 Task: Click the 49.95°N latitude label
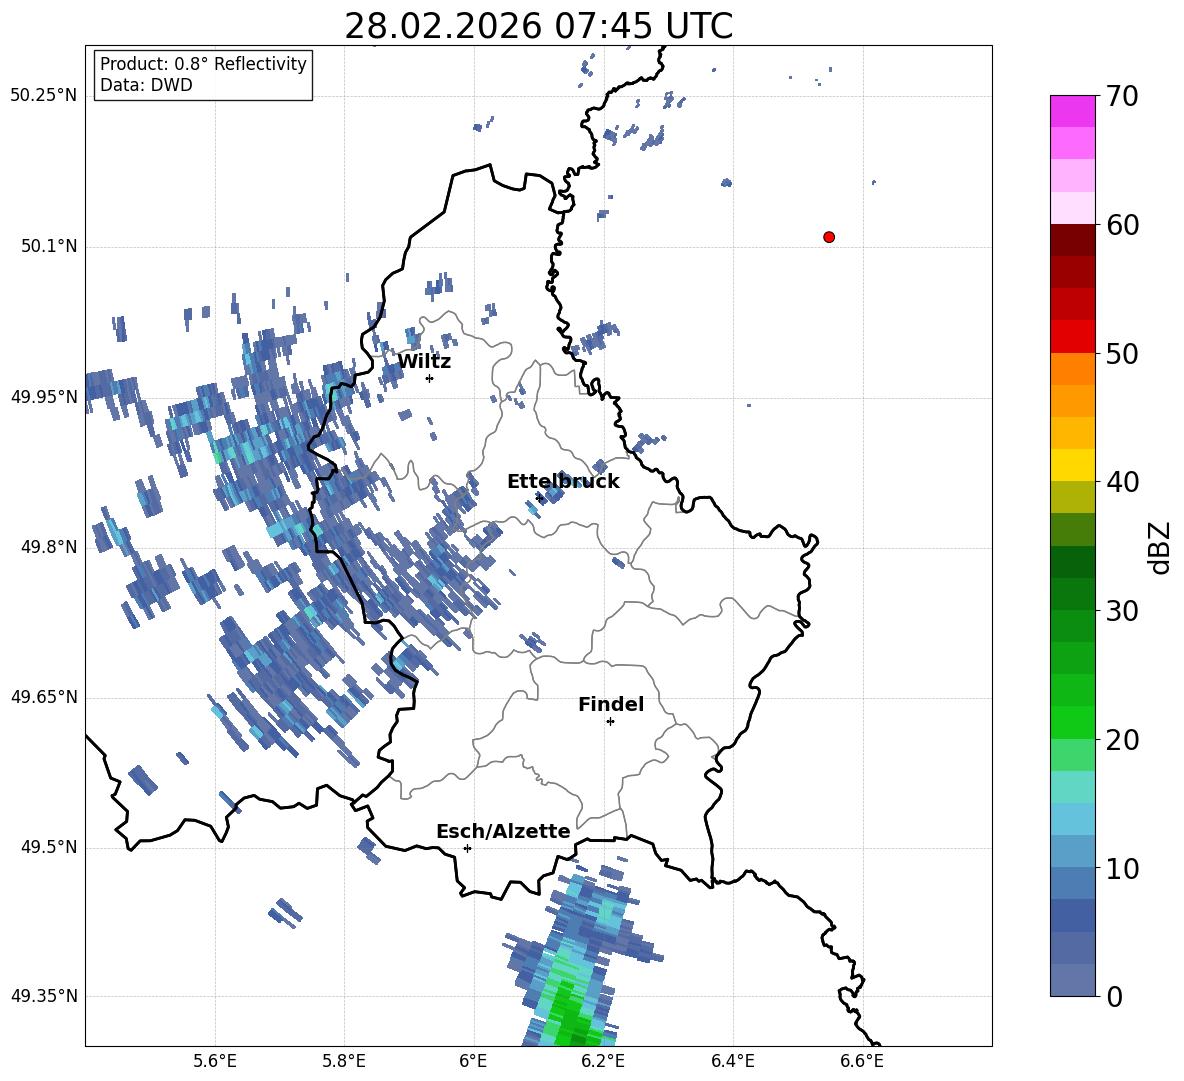click(44, 397)
